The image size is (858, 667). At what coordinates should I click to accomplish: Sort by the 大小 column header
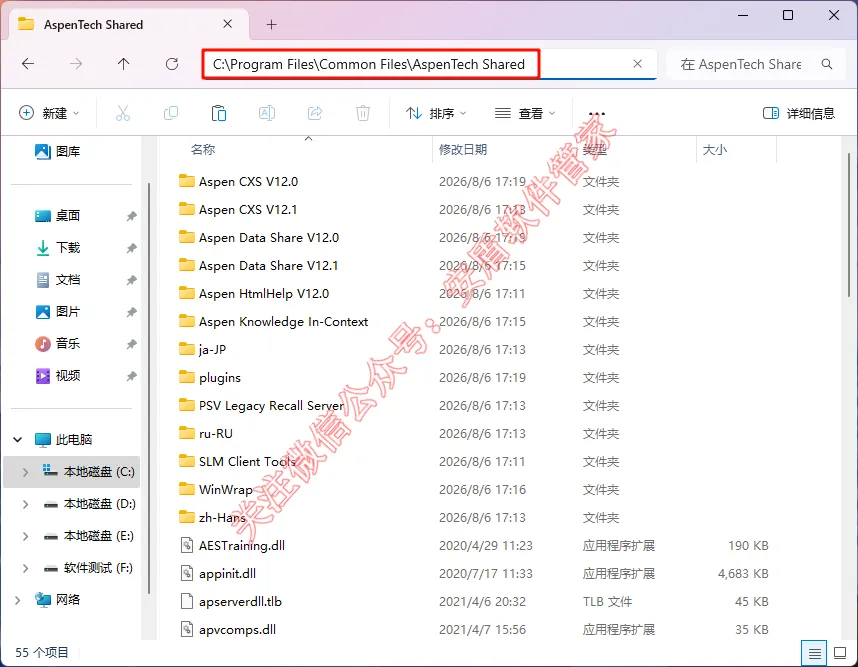click(715, 149)
